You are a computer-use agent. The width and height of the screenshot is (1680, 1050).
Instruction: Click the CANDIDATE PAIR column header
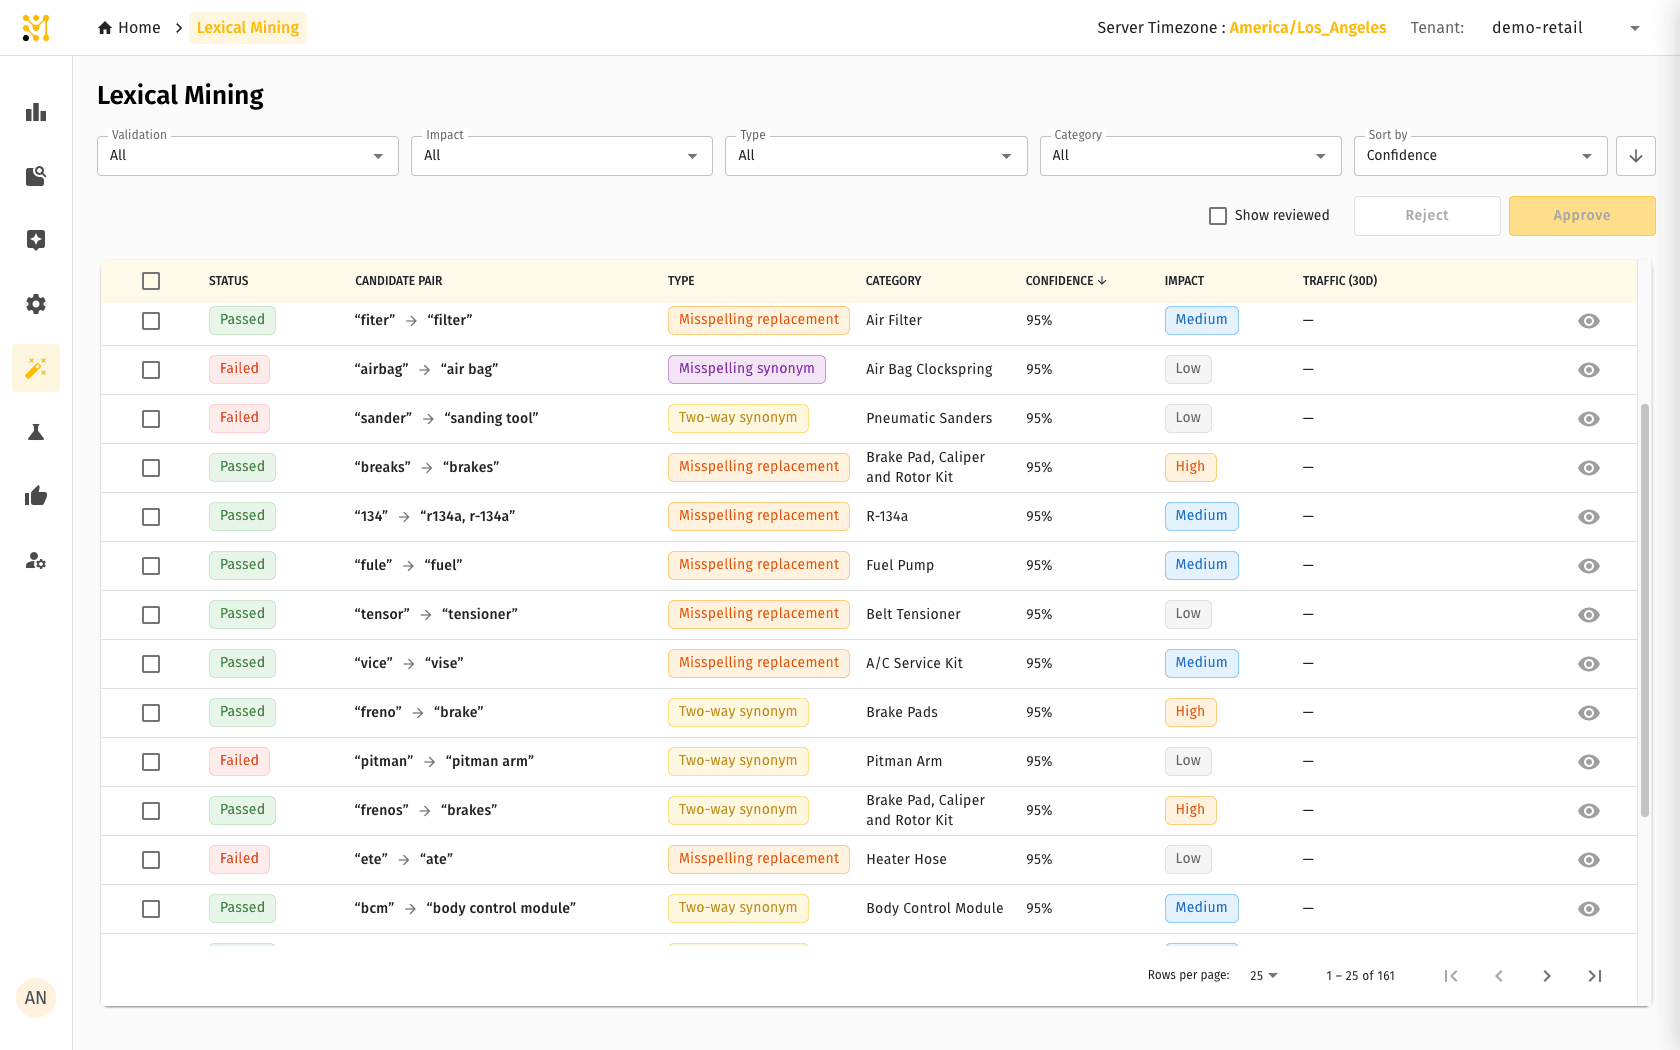point(399,281)
